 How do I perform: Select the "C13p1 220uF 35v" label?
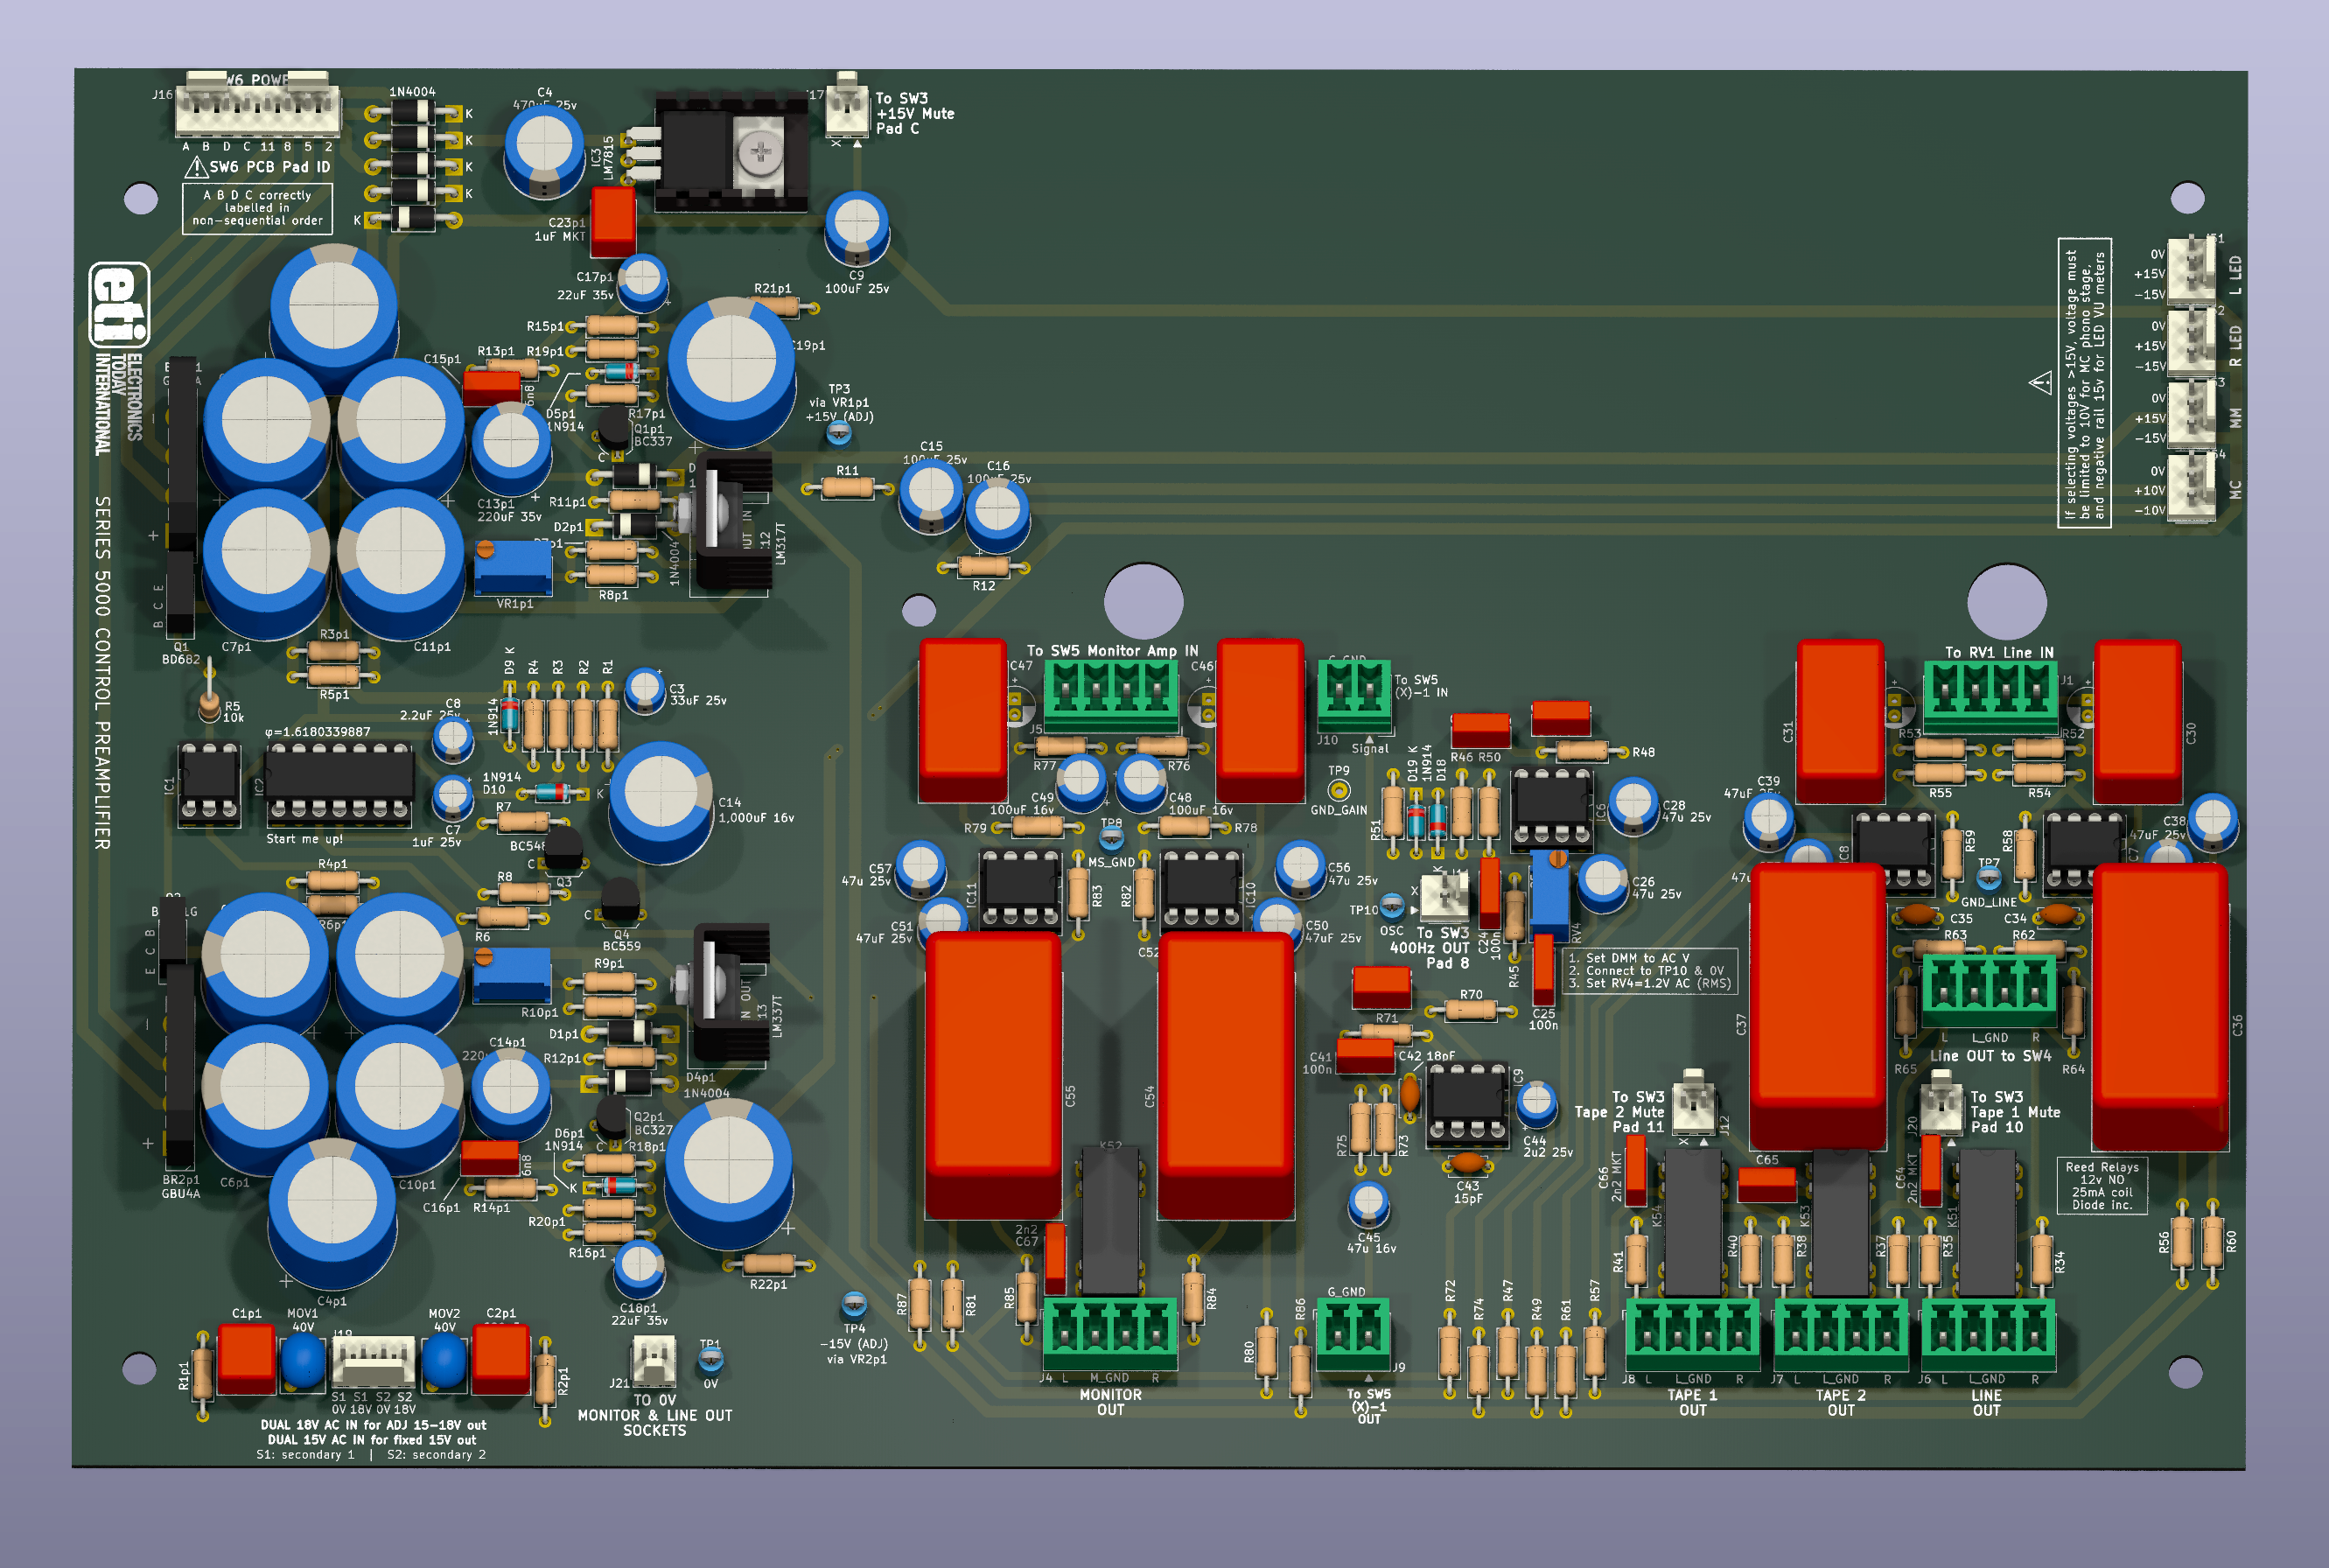[509, 511]
